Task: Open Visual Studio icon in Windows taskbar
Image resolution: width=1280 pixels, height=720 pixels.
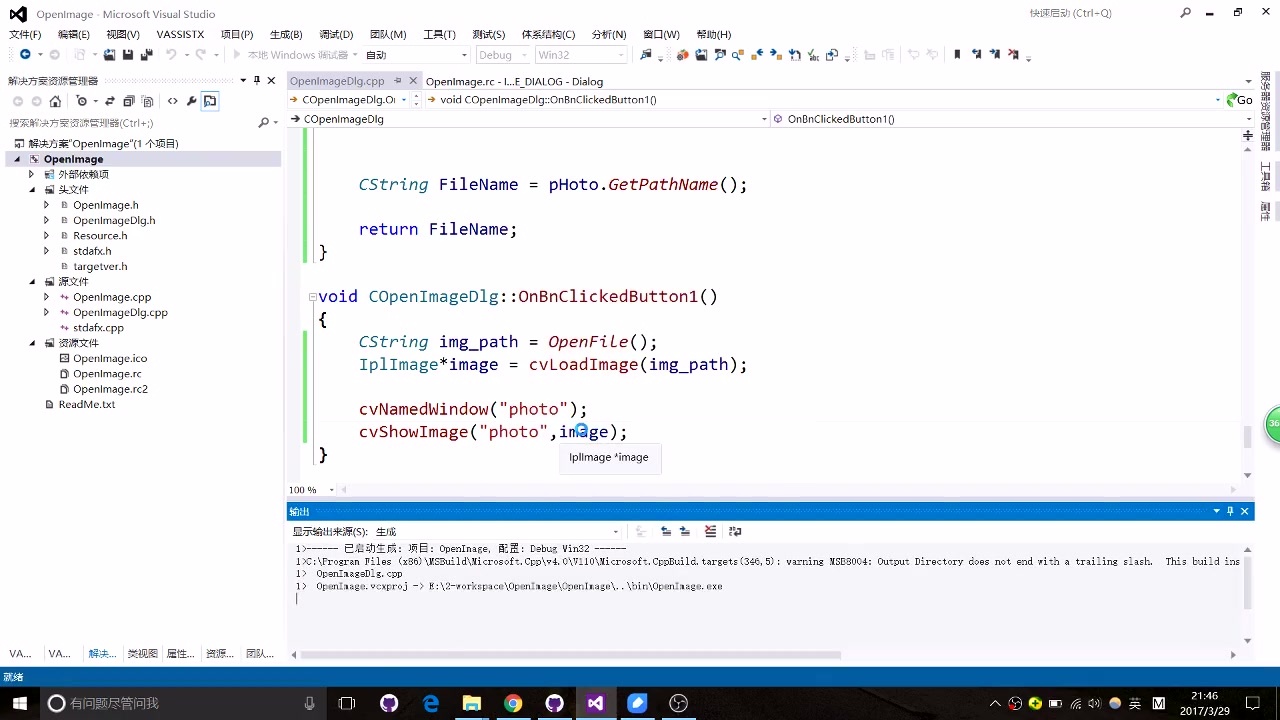Action: pos(596,703)
